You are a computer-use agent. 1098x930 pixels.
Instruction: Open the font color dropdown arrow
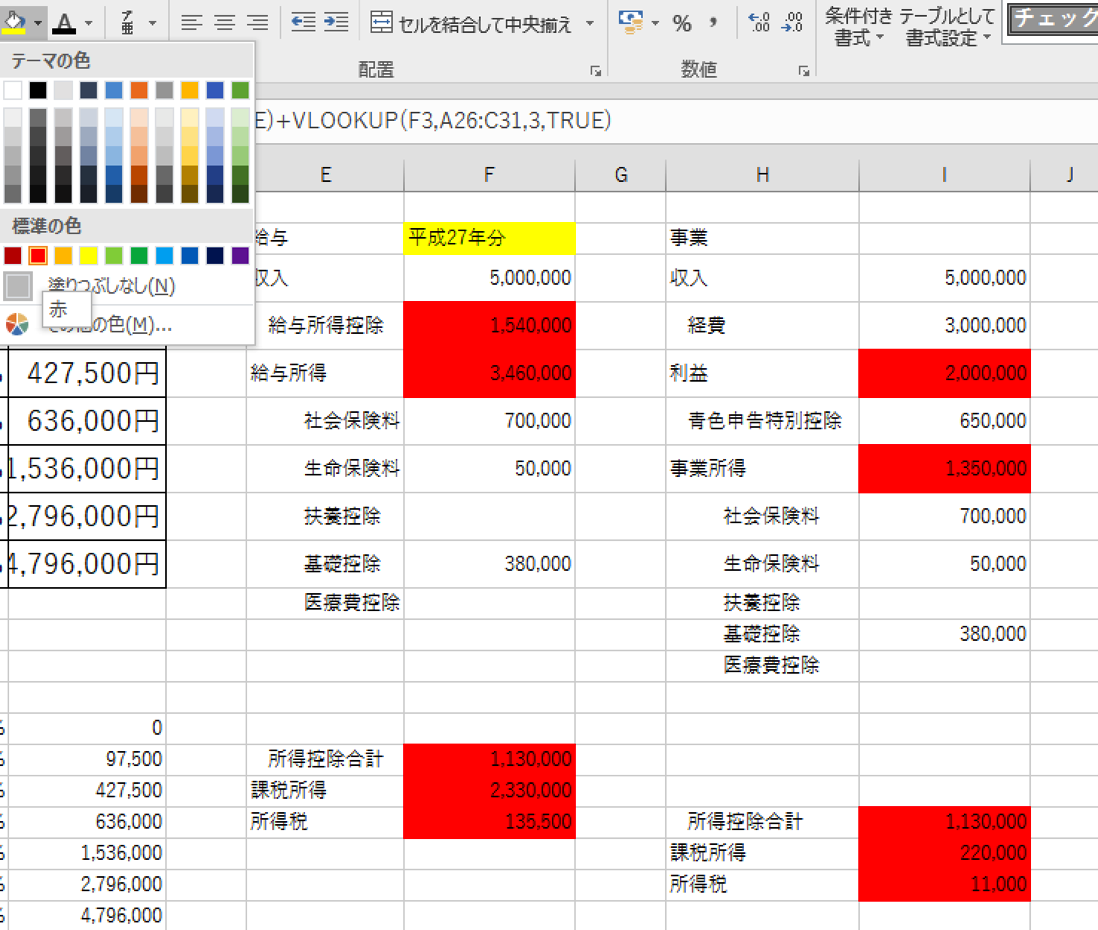click(x=88, y=23)
